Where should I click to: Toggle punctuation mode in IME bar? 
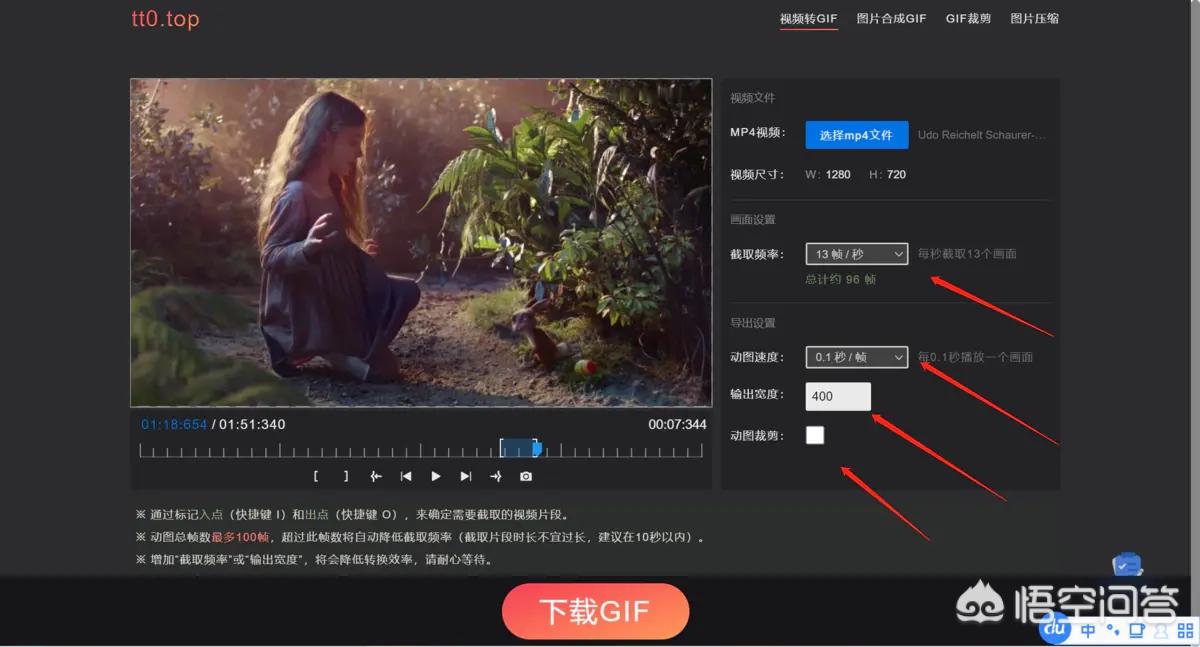1112,631
